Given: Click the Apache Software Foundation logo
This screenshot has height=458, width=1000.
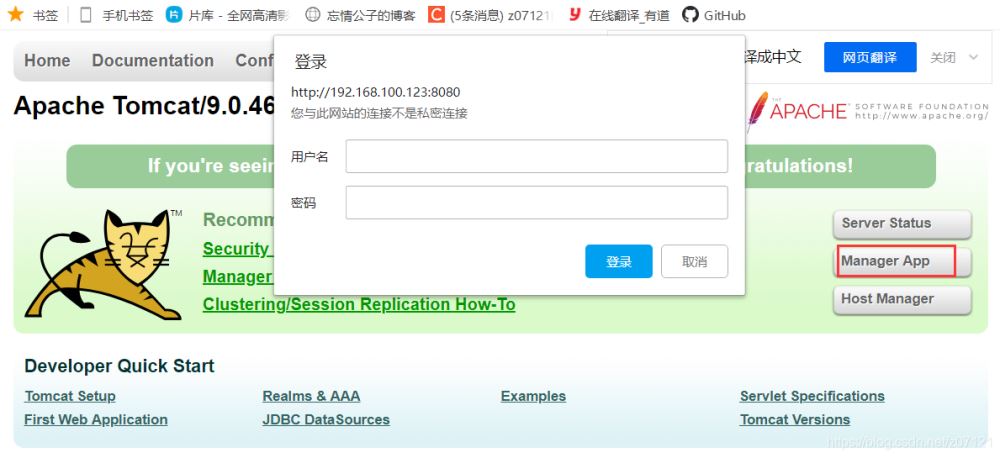Looking at the screenshot, I should pos(868,111).
